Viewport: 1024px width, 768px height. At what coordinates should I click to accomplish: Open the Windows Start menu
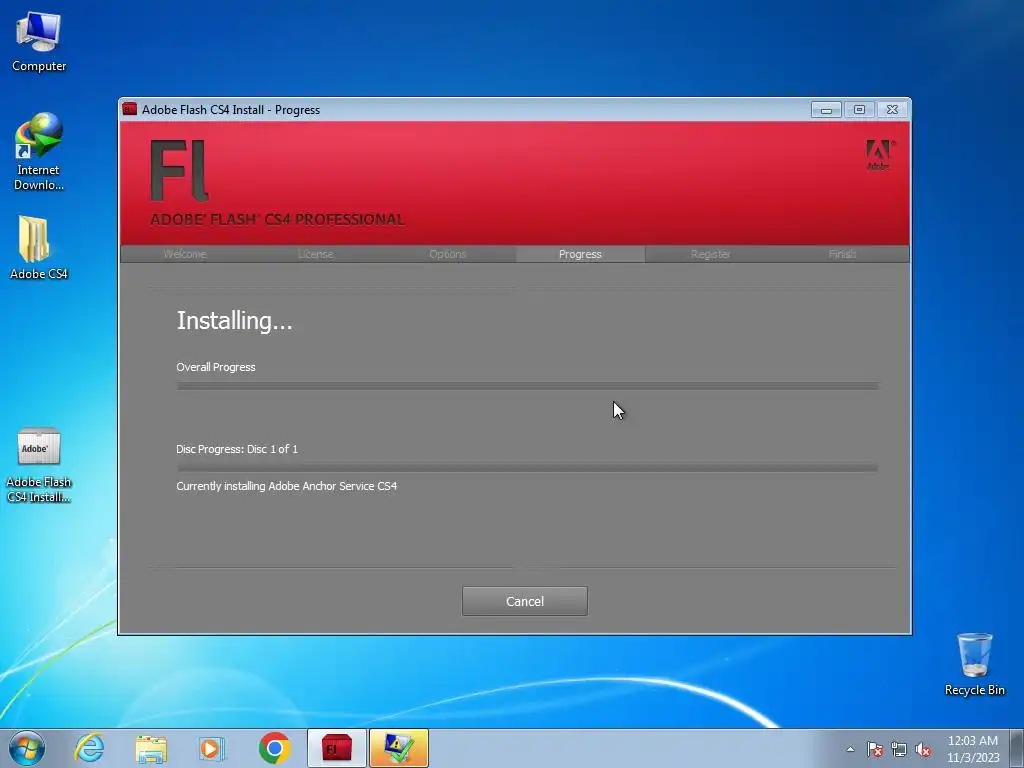(27, 748)
